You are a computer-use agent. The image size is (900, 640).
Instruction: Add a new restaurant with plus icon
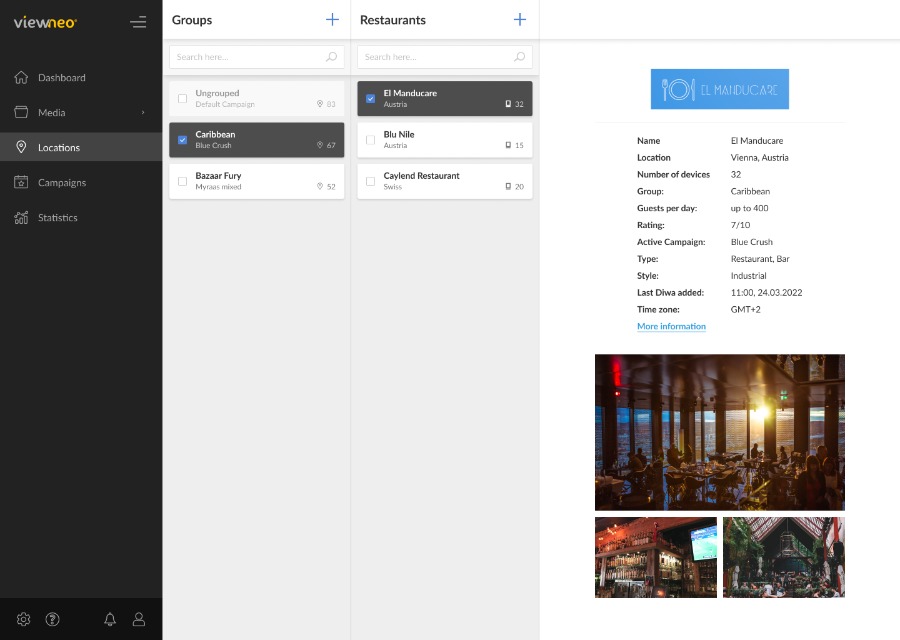(520, 19)
